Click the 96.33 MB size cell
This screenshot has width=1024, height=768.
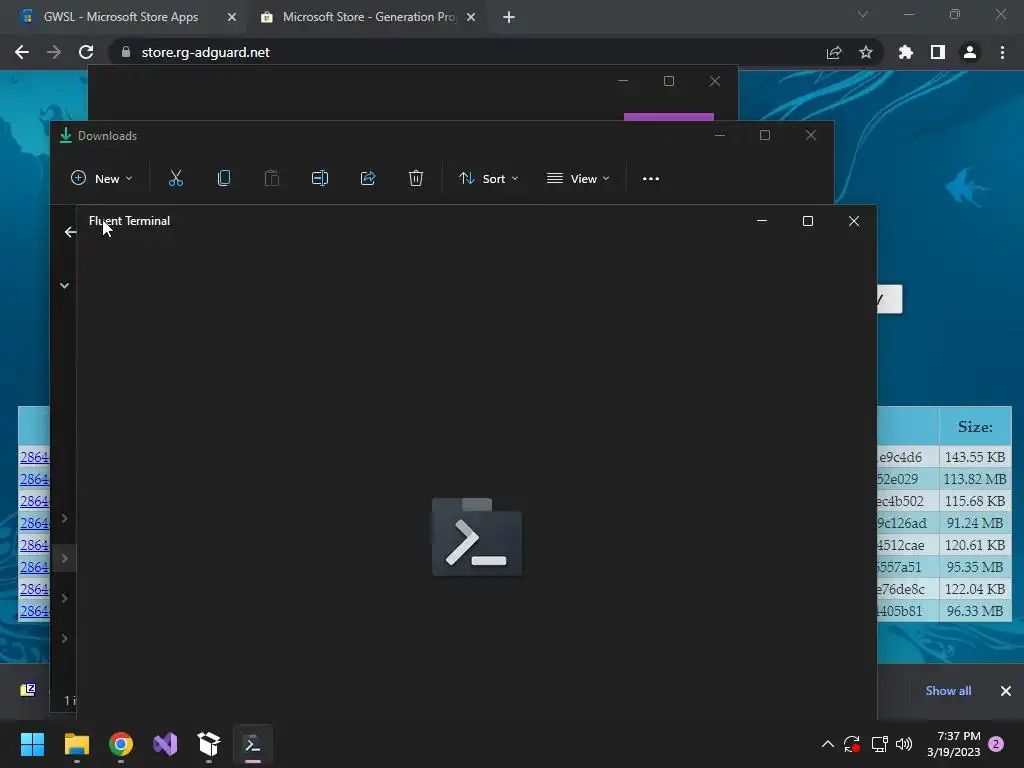coord(975,611)
